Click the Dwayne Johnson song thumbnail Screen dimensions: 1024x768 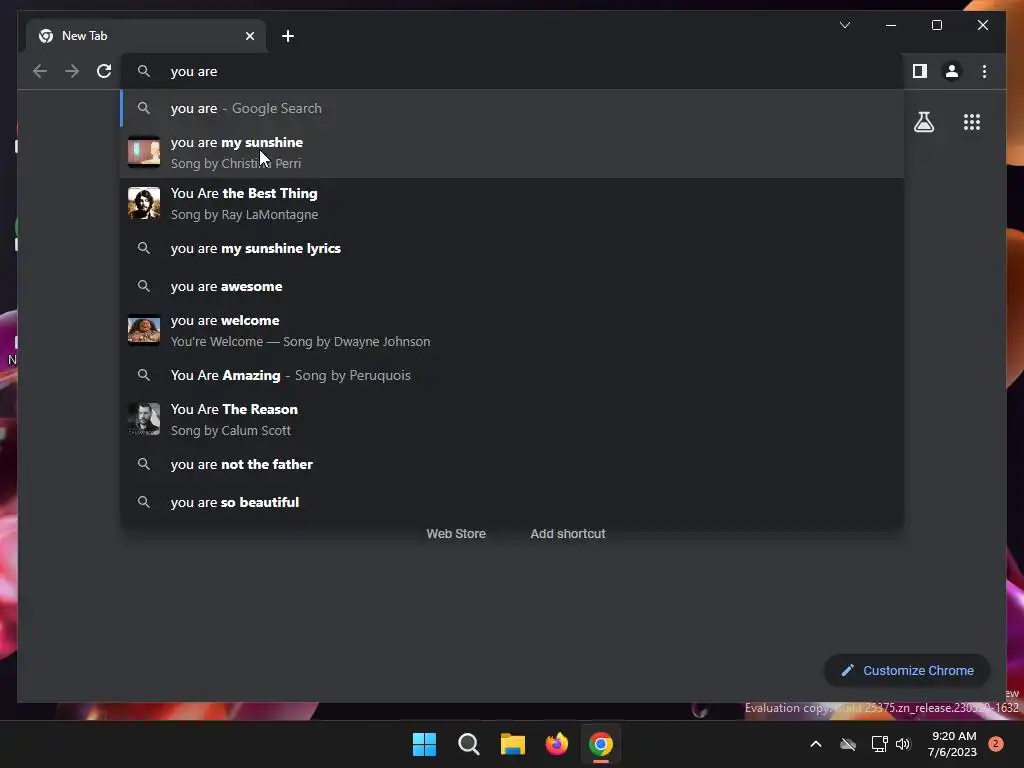tap(144, 330)
